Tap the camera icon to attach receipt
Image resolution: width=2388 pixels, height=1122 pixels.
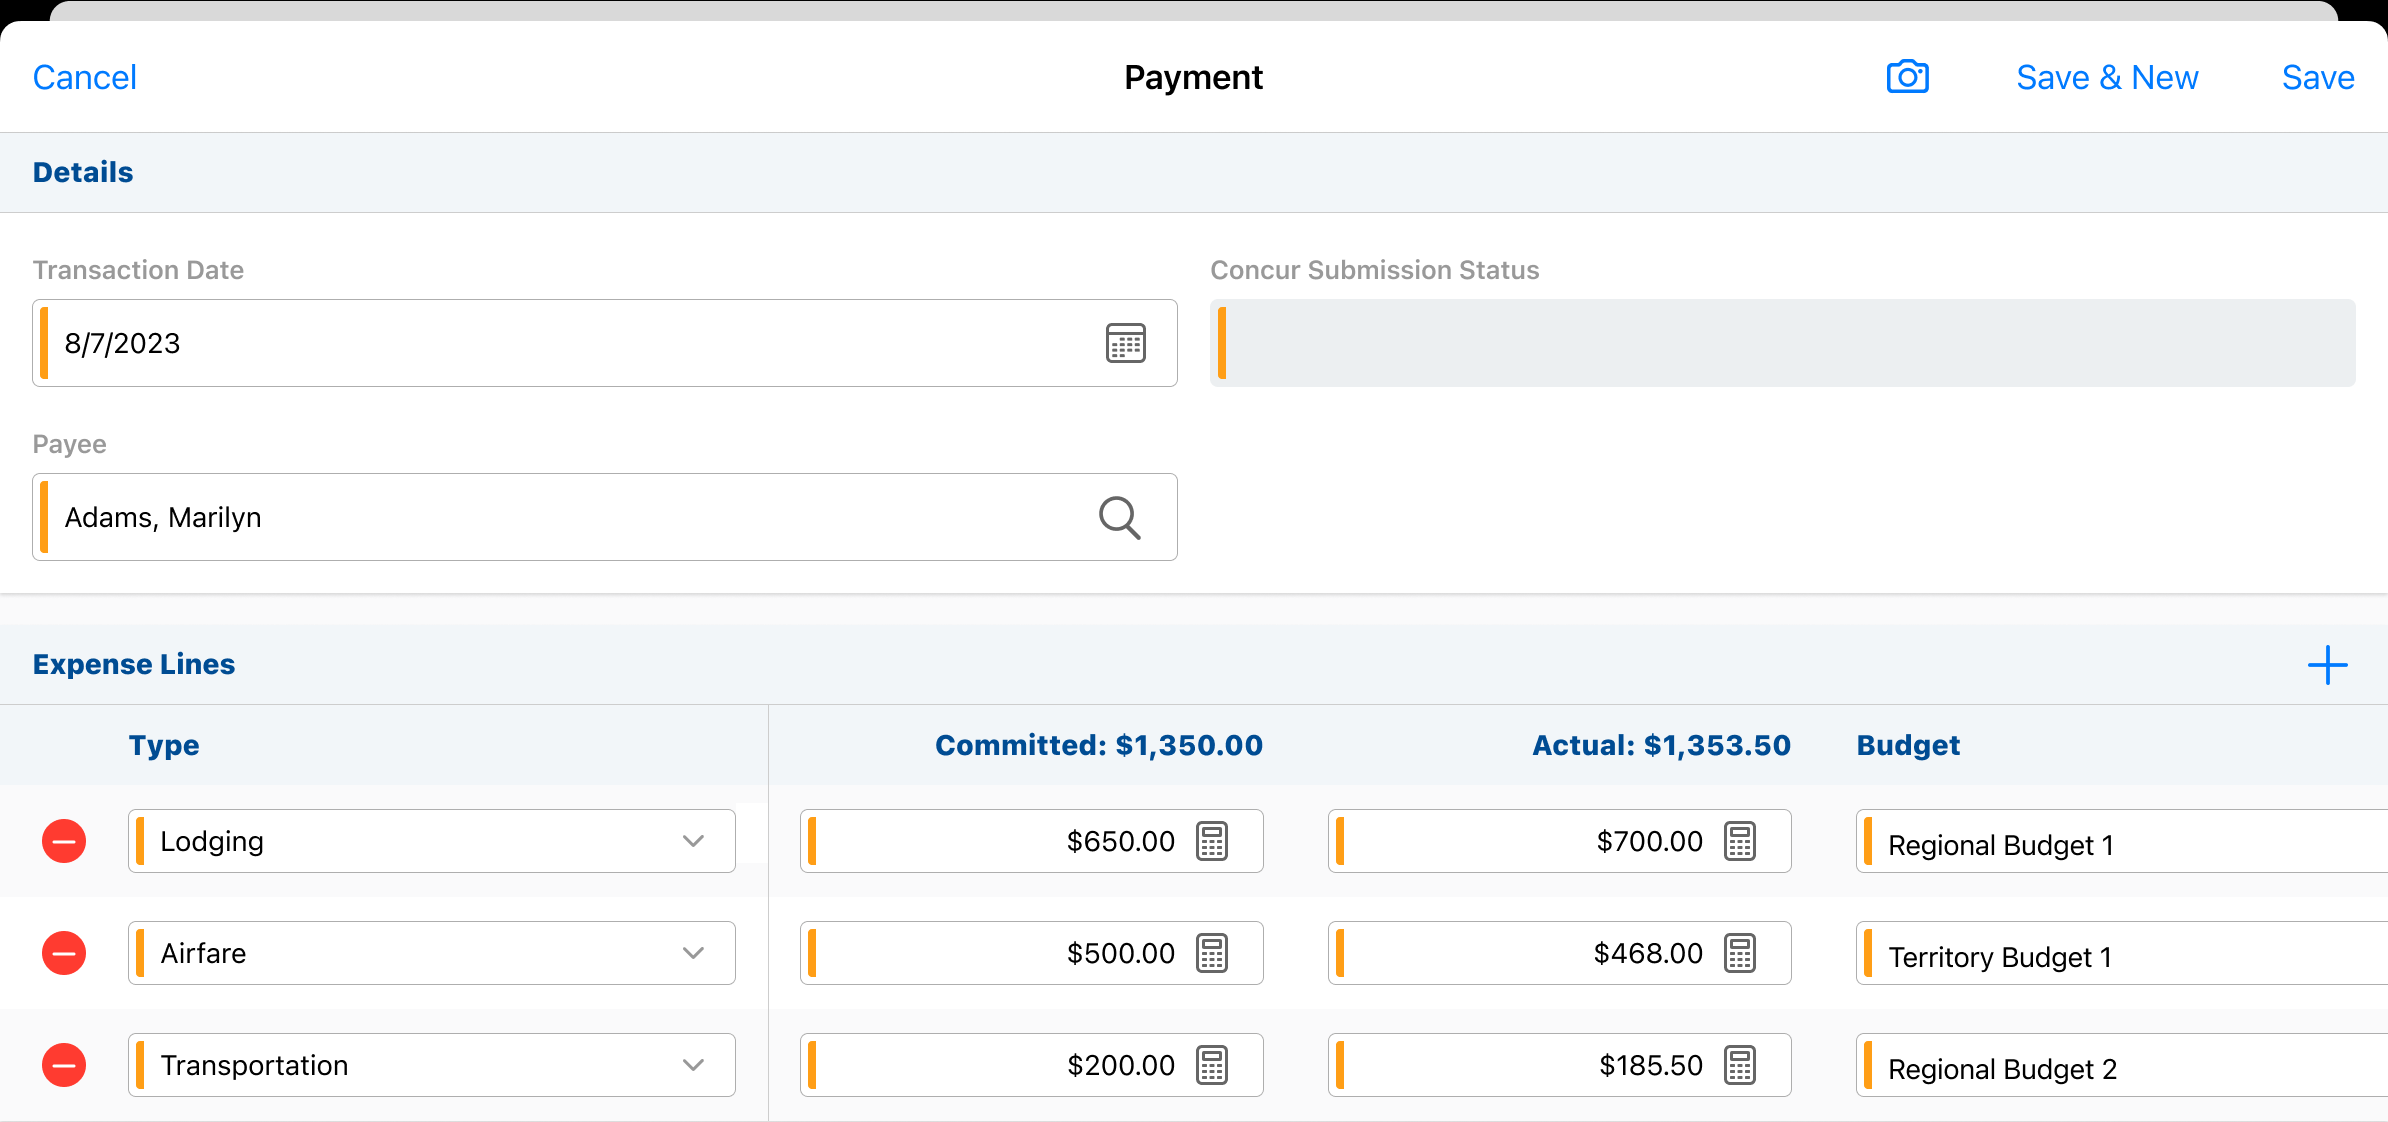[x=1907, y=77]
